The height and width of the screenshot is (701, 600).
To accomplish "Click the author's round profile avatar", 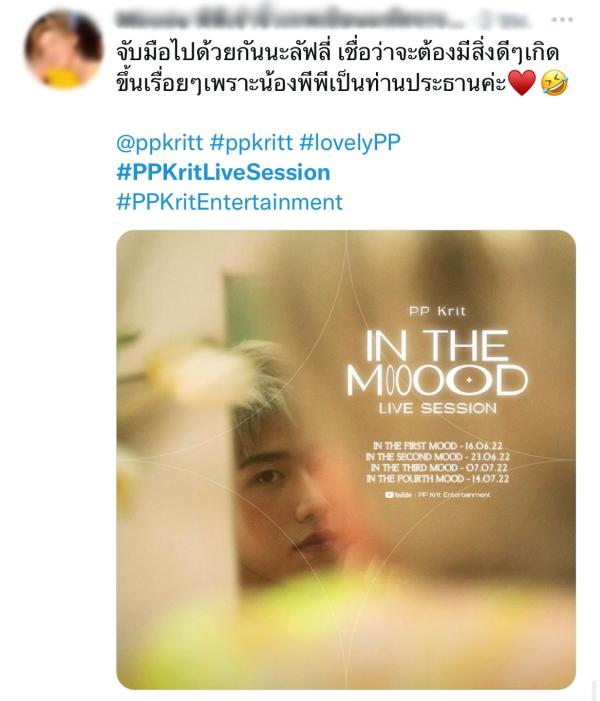I will pyautogui.click(x=63, y=50).
